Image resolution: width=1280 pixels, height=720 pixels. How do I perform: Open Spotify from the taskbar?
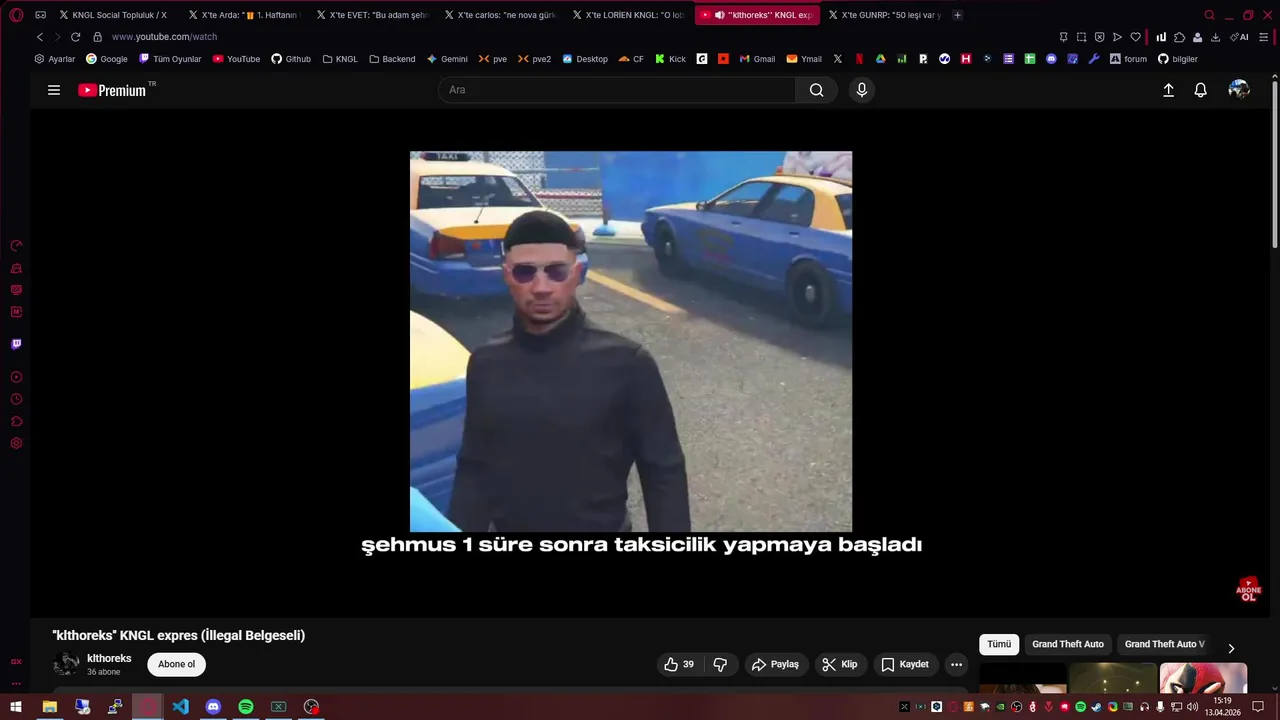(246, 707)
